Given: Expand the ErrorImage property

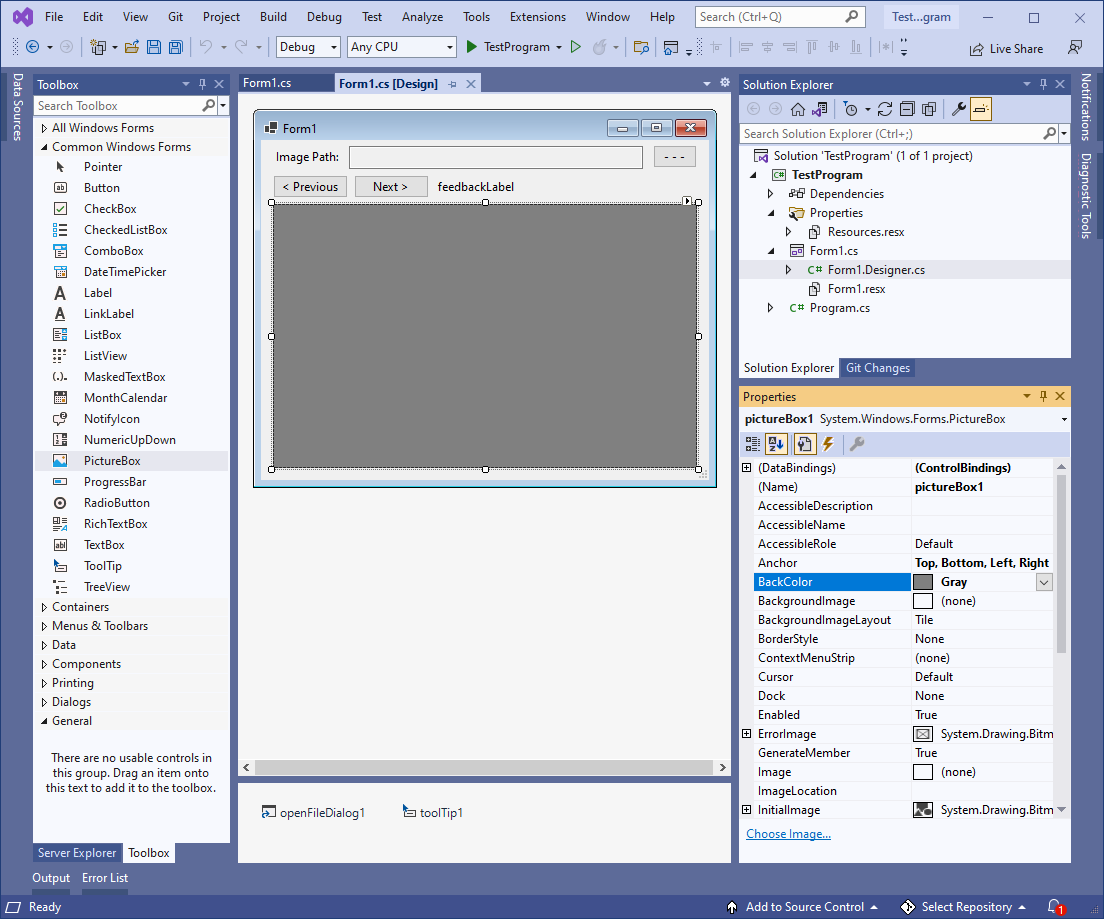Looking at the screenshot, I should click(x=746, y=734).
